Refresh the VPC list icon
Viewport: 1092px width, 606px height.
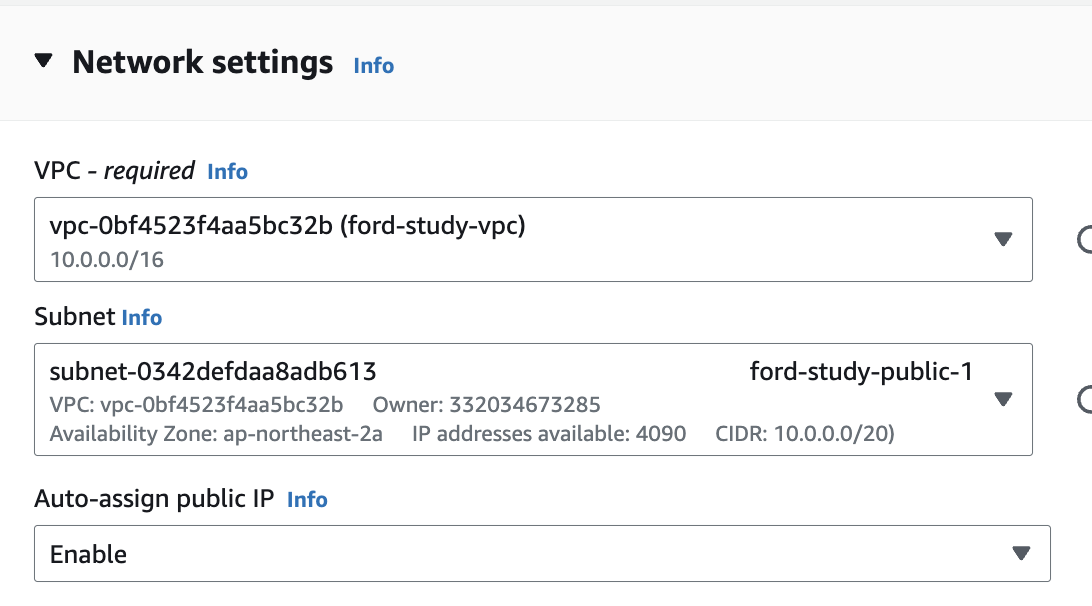tap(1084, 239)
